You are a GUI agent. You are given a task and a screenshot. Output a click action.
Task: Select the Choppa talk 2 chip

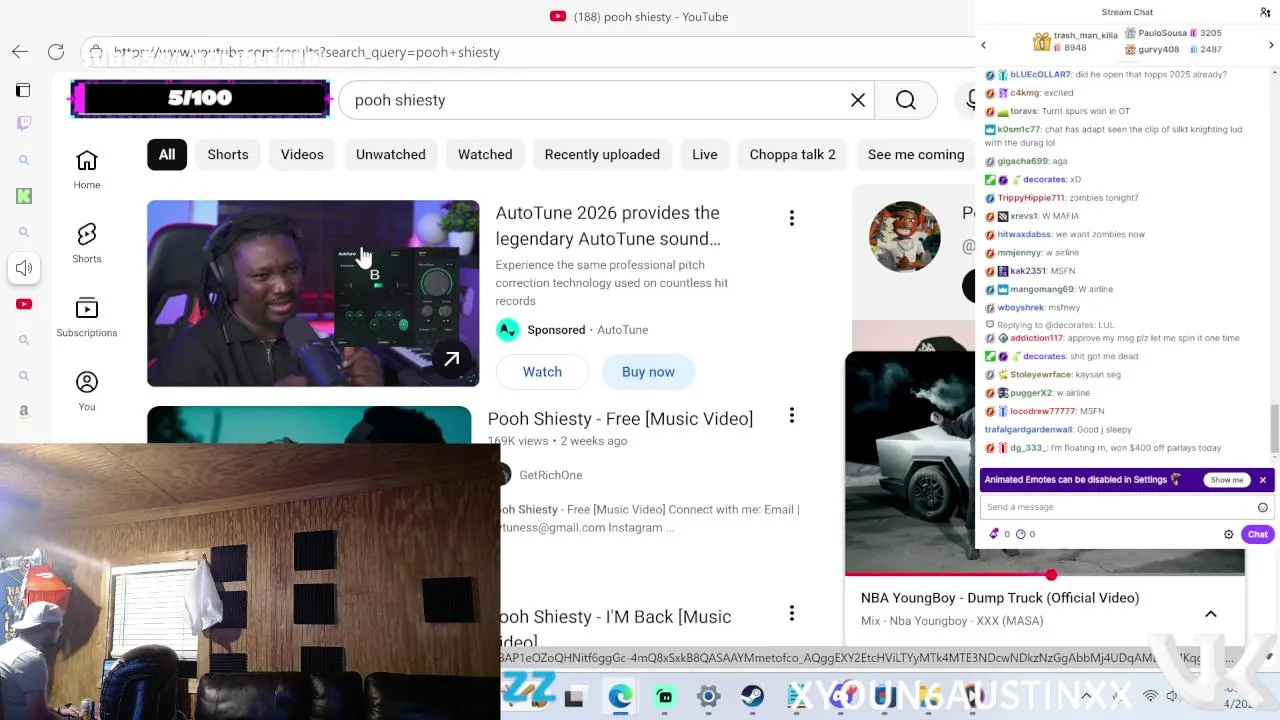click(793, 154)
